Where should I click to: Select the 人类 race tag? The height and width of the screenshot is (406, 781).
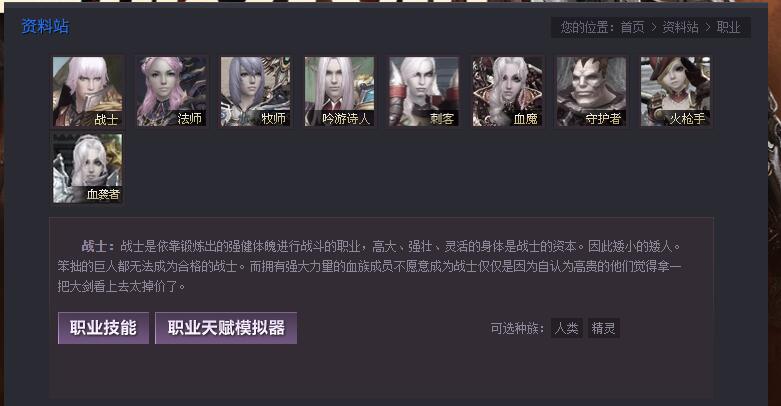(567, 328)
